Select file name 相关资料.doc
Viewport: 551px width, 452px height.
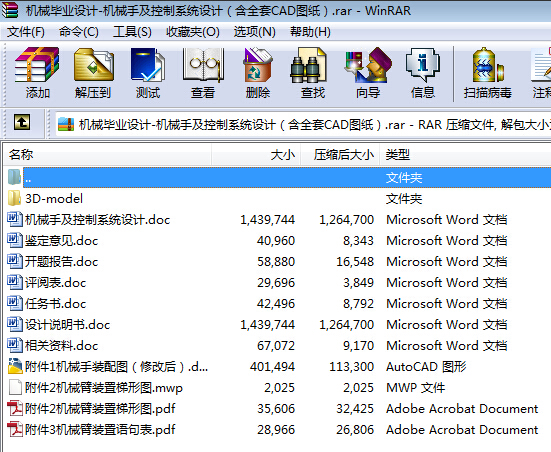click(x=61, y=346)
